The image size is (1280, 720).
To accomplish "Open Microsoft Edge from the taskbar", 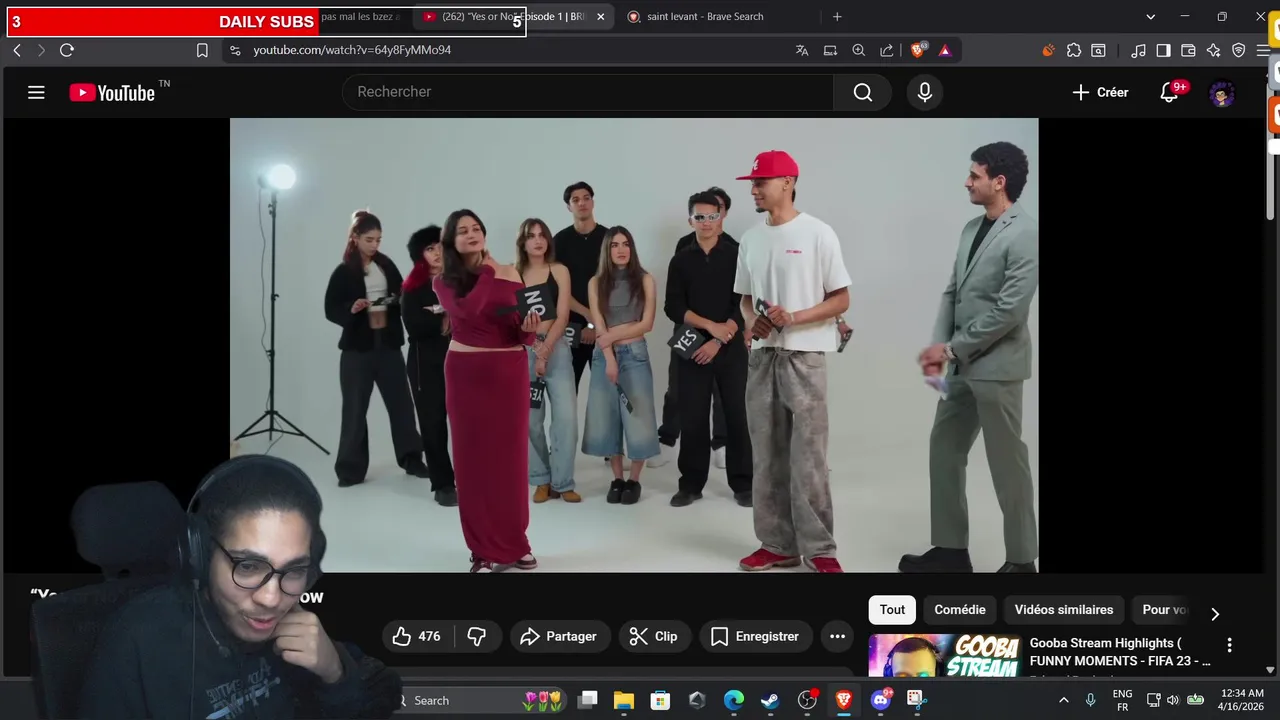I will tap(734, 700).
